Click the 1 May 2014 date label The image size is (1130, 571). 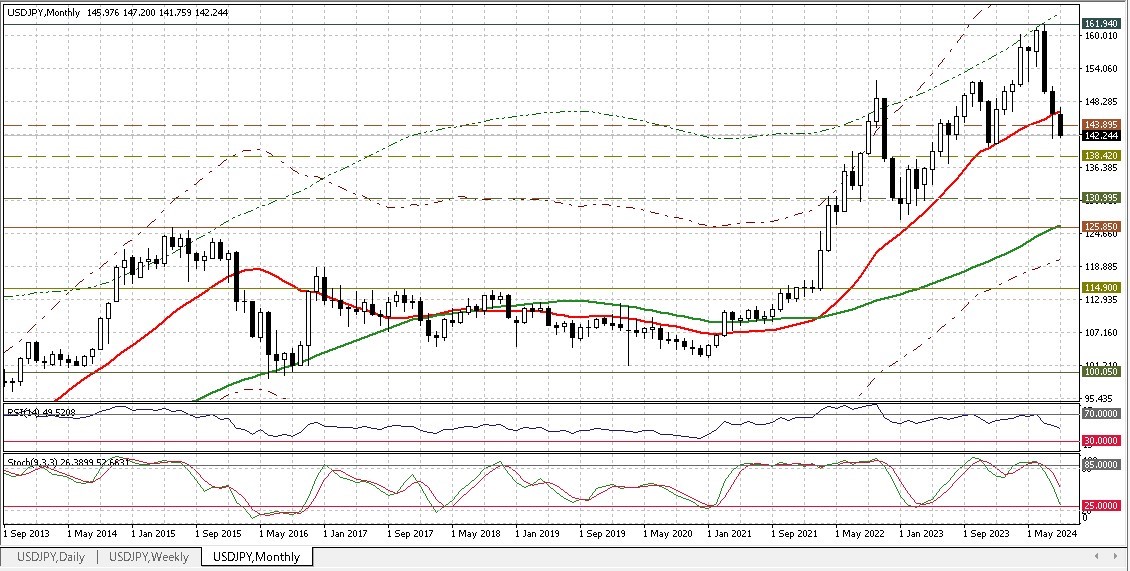coord(92,534)
